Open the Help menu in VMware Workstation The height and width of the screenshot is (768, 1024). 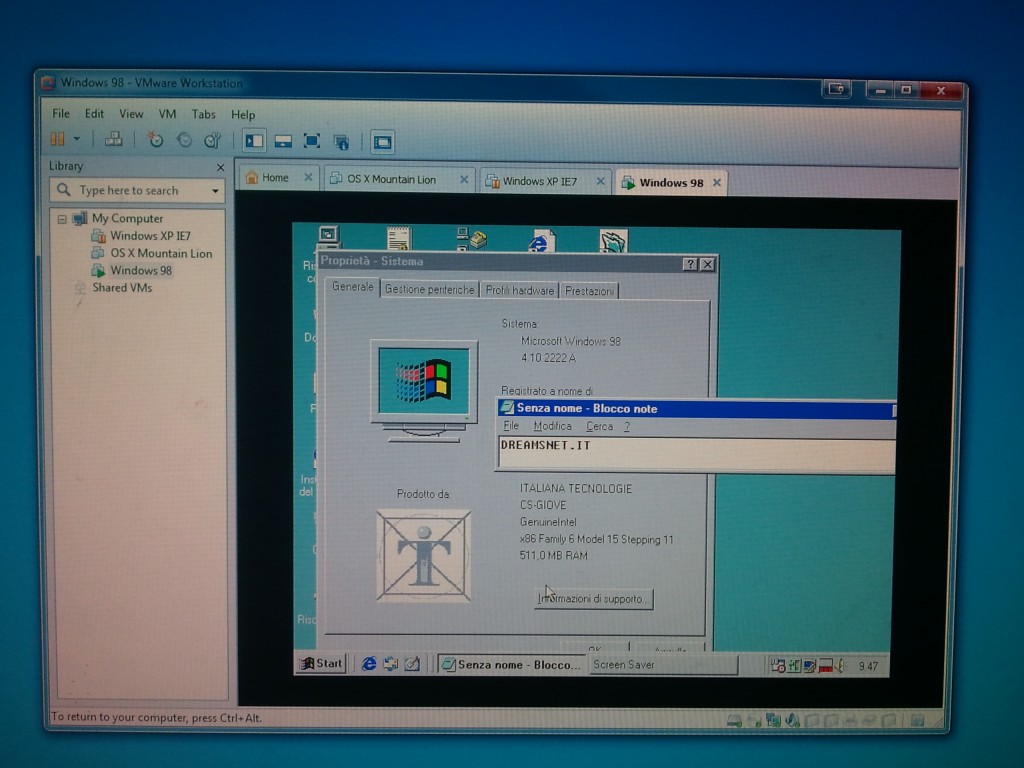coord(243,115)
